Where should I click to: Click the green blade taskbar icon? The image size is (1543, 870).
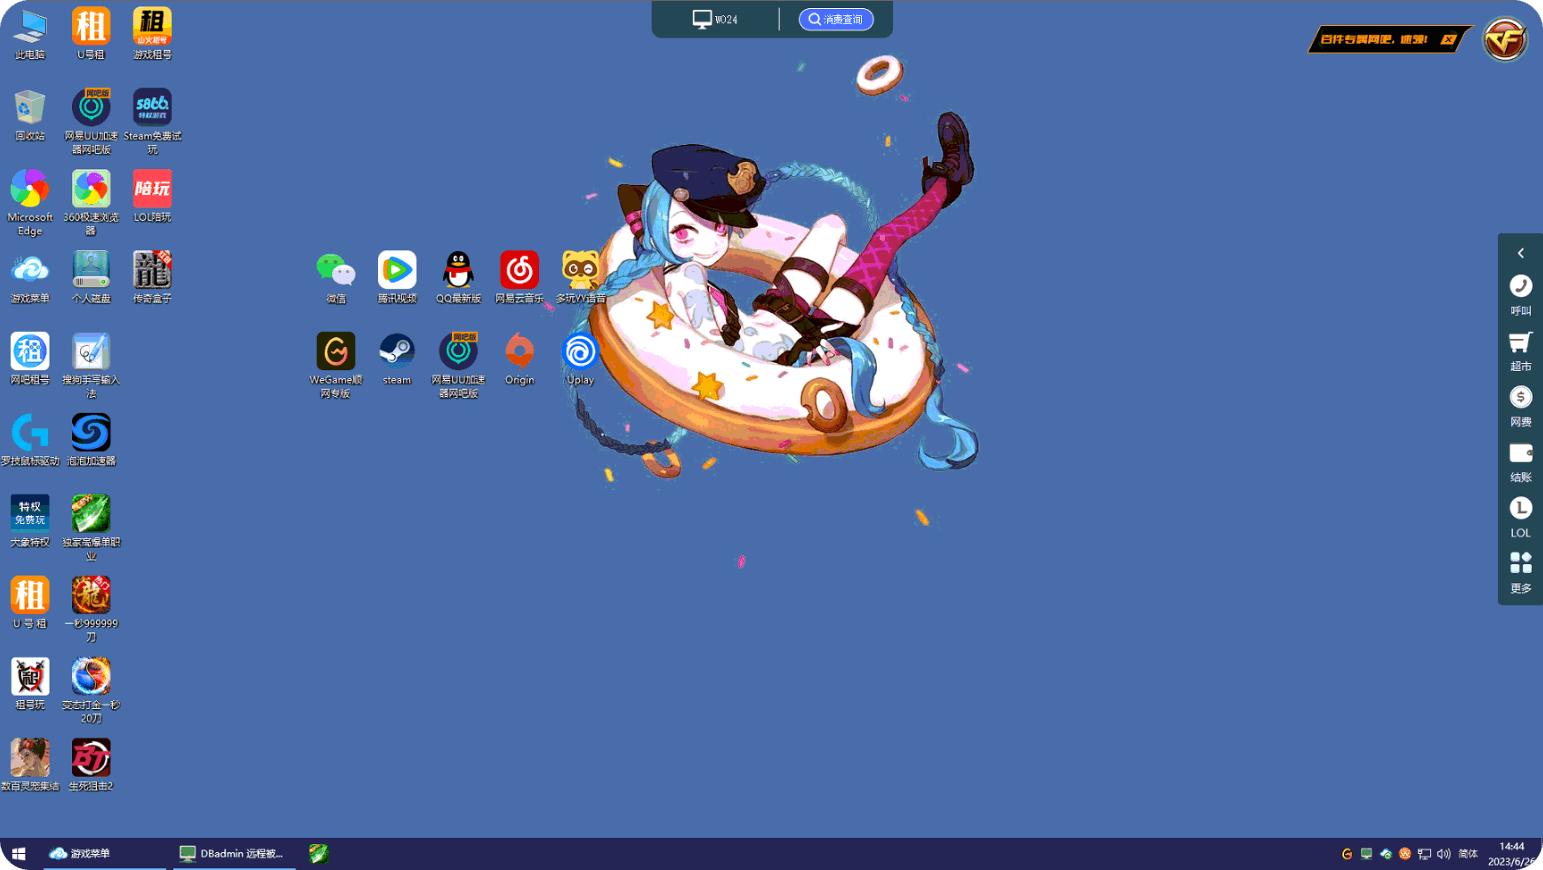tap(319, 853)
